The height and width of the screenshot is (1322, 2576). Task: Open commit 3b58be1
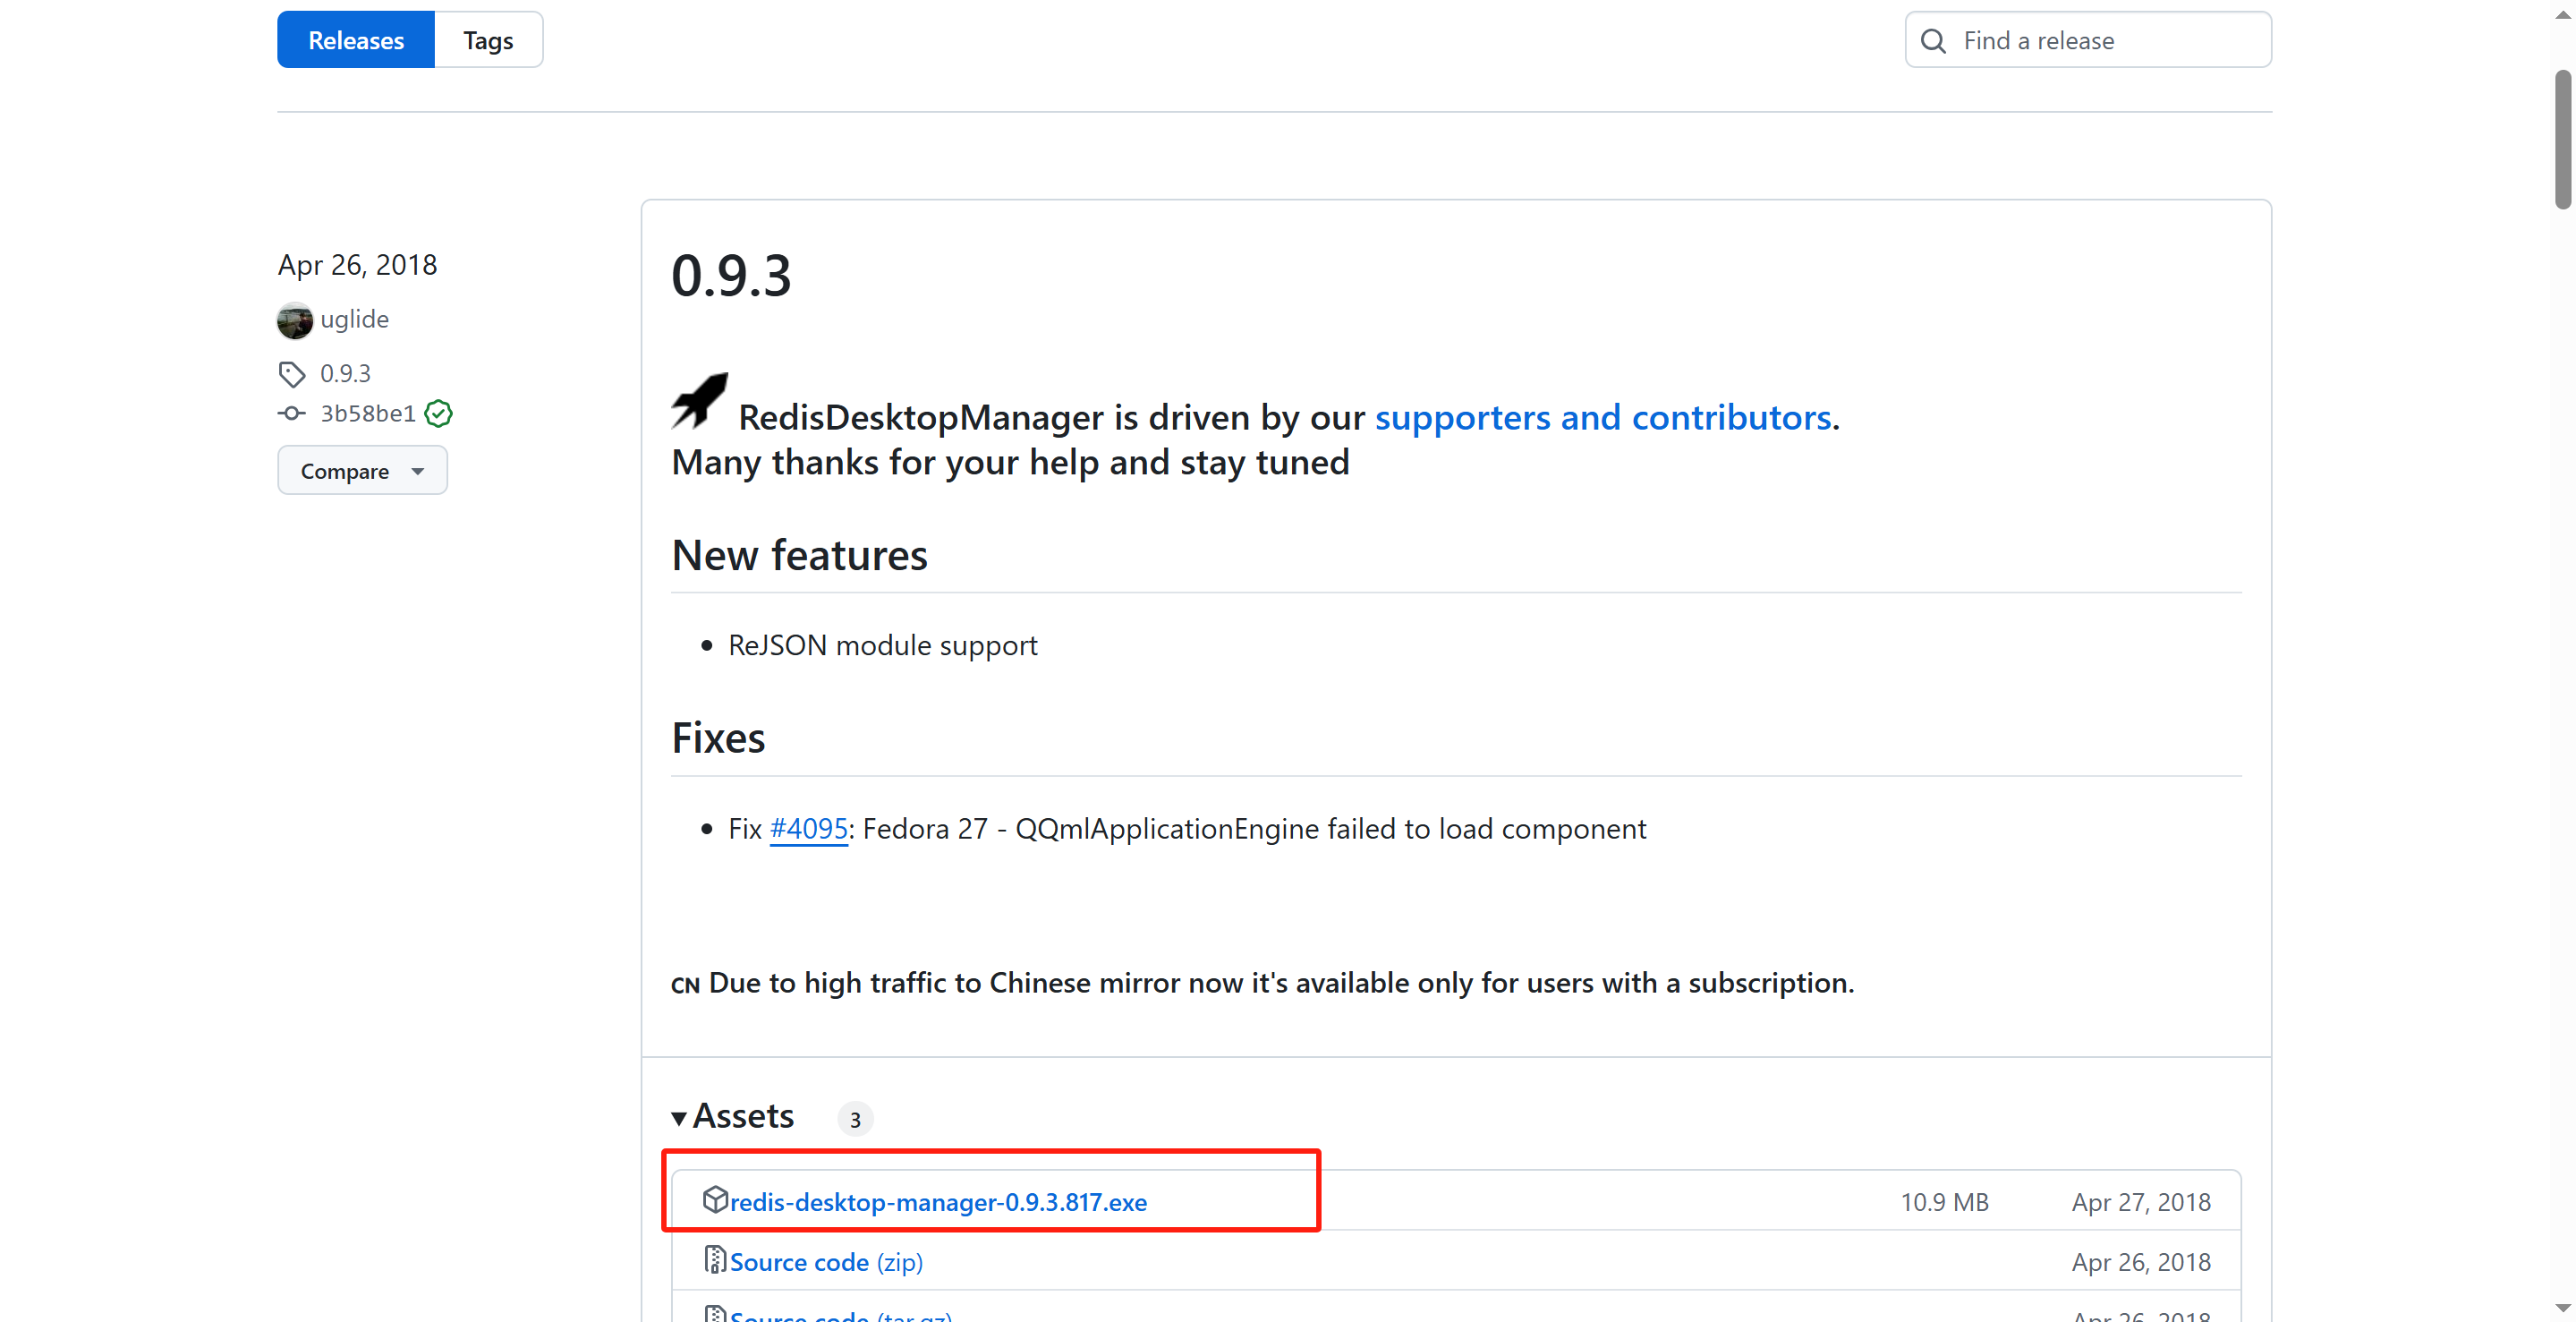pyautogui.click(x=367, y=413)
